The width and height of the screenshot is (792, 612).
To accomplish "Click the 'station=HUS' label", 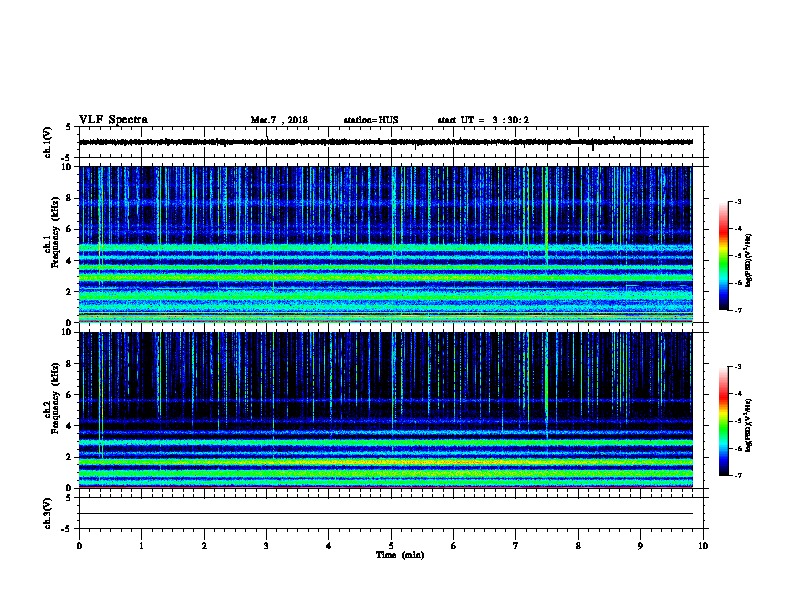I will [x=371, y=120].
